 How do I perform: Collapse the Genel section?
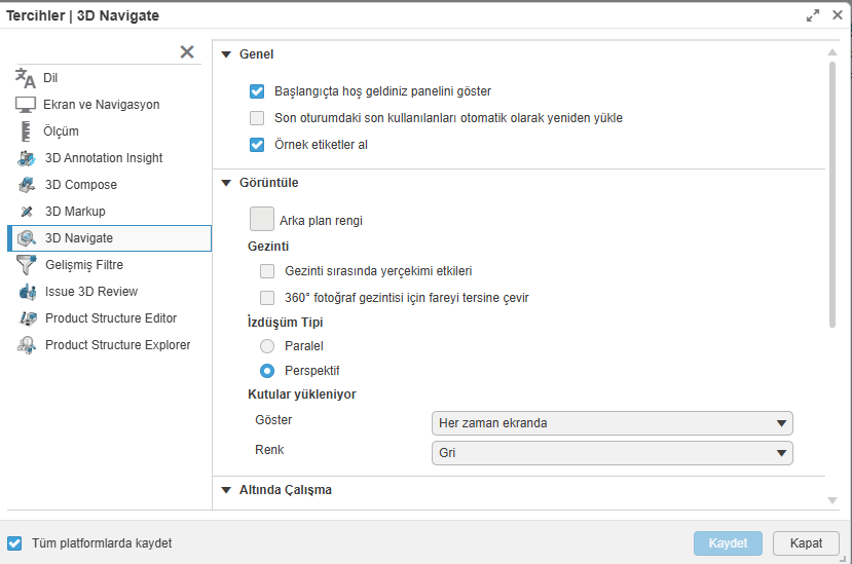tap(227, 54)
